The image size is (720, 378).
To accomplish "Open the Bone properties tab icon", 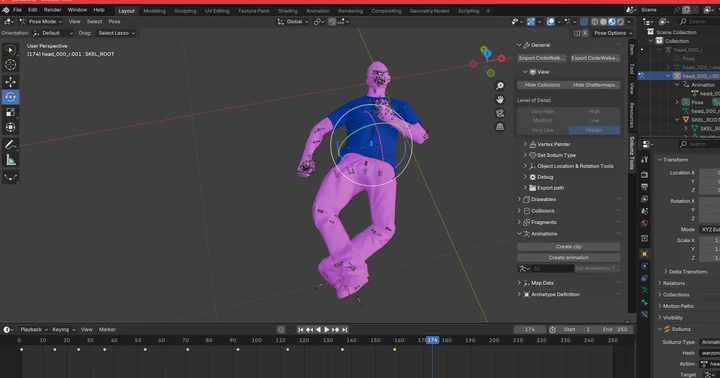I will [645, 302].
